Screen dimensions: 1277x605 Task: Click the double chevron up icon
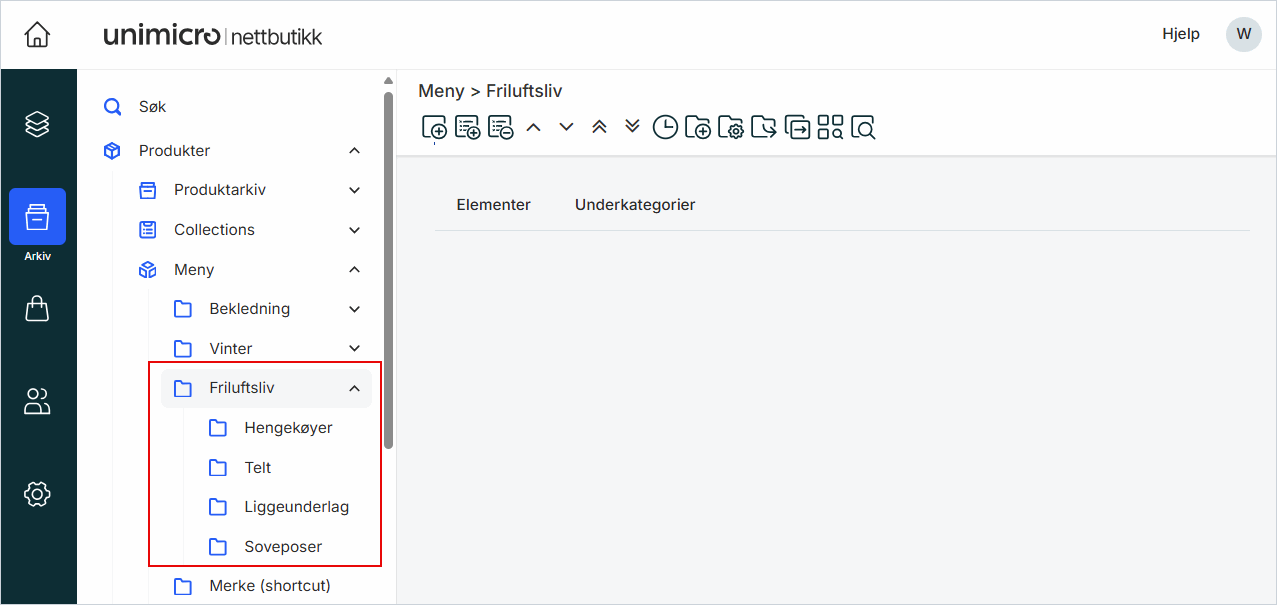pyautogui.click(x=599, y=127)
